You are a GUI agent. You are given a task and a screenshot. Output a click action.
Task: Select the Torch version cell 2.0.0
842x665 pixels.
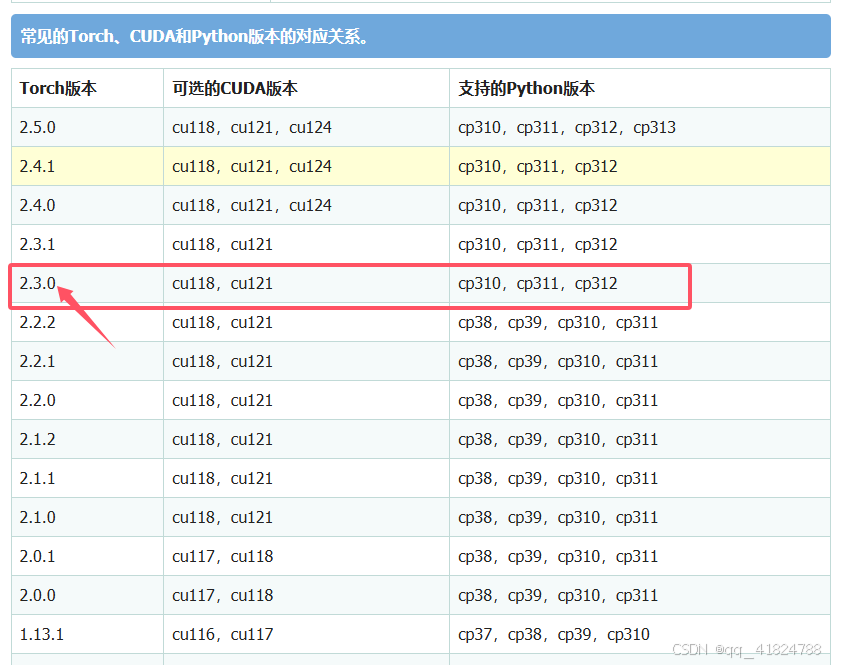point(88,595)
